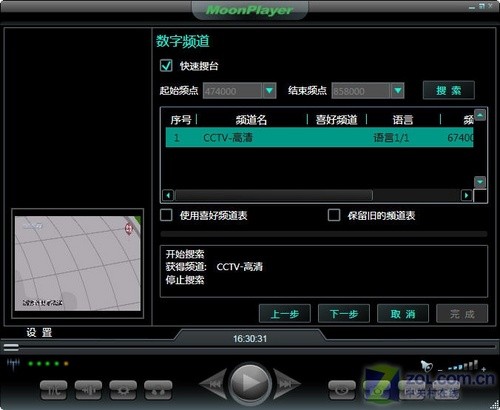Click the 搜索 search button
The height and width of the screenshot is (410, 500).
pos(449,90)
